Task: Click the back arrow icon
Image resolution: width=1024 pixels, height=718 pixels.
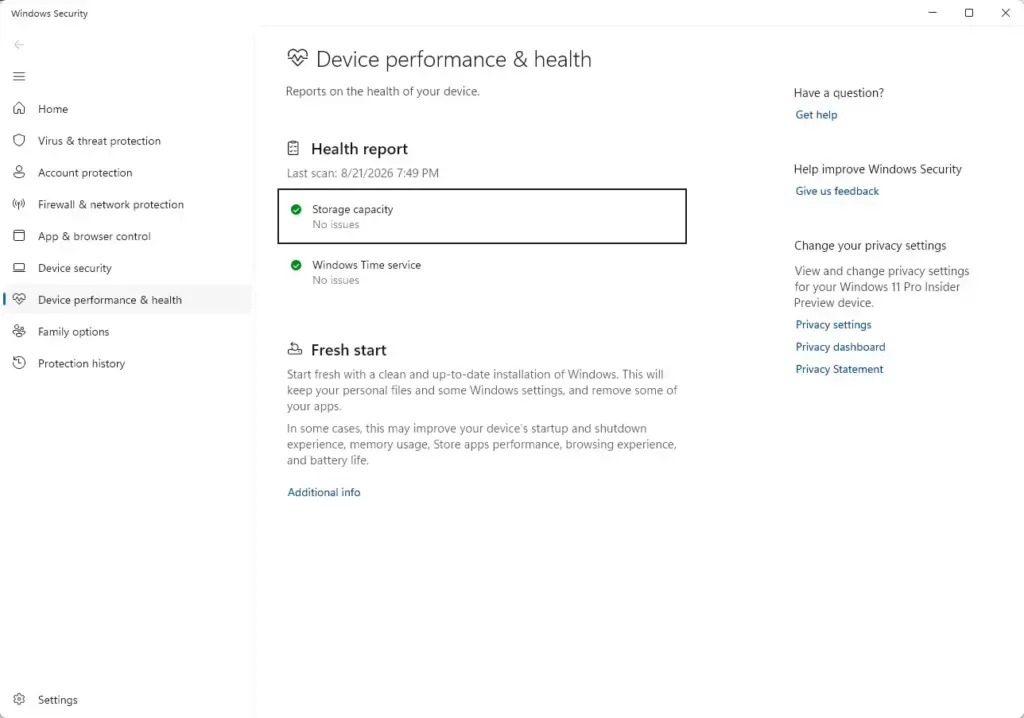Action: point(19,44)
